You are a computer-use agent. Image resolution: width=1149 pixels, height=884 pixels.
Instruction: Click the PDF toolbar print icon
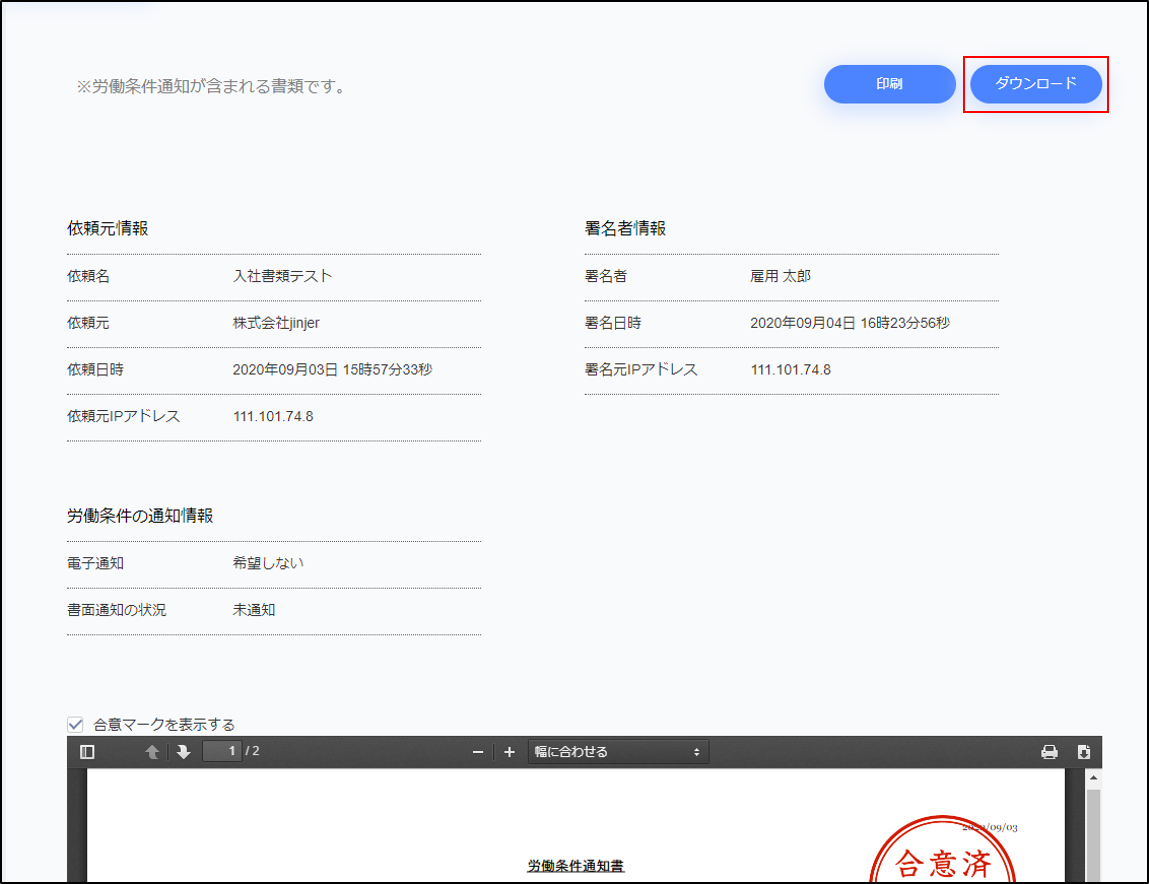click(x=1049, y=752)
